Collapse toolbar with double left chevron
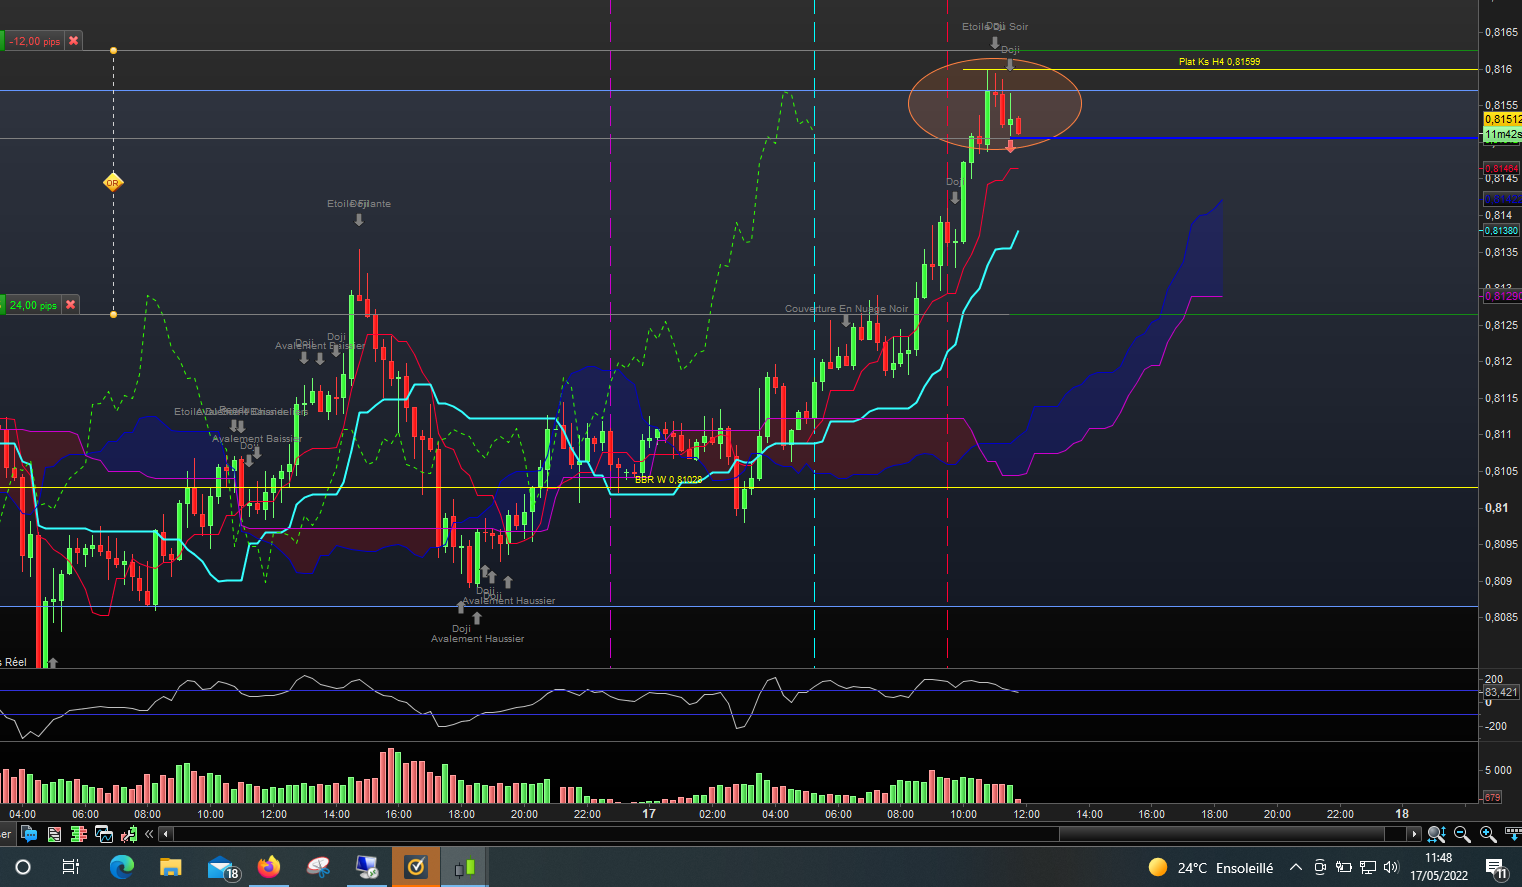1522x887 pixels. [149, 834]
